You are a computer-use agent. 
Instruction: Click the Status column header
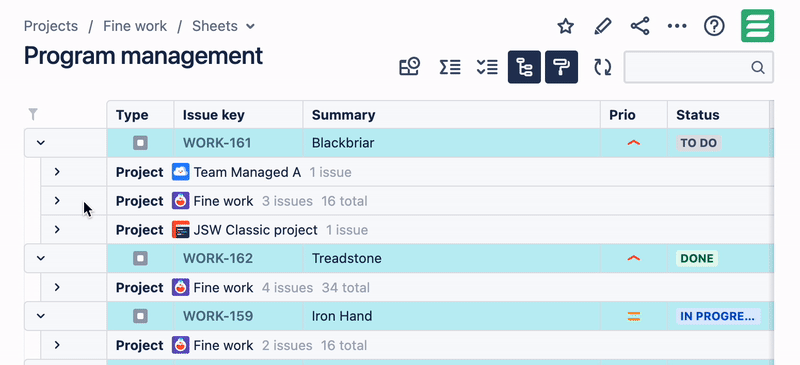click(718, 115)
